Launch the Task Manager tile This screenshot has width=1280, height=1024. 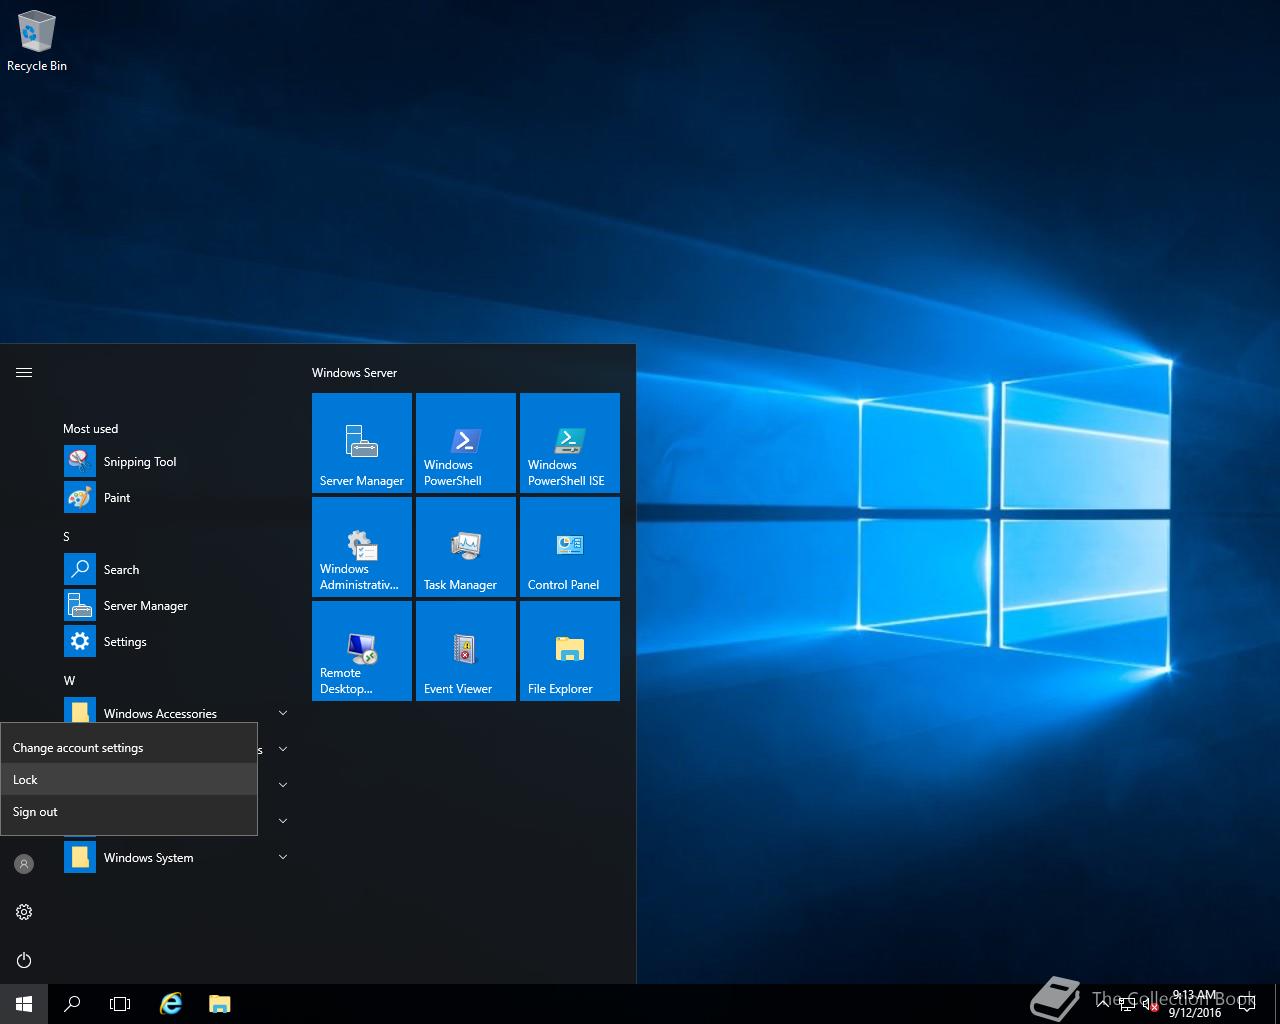[x=466, y=547]
